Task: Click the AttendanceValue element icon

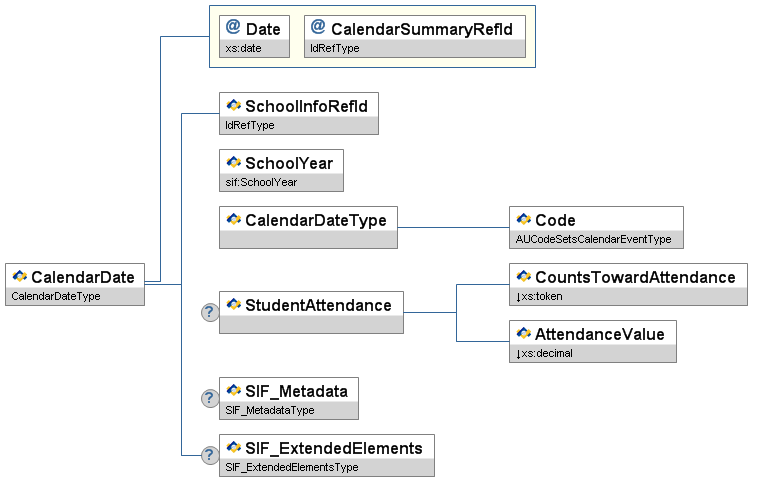Action: point(524,333)
